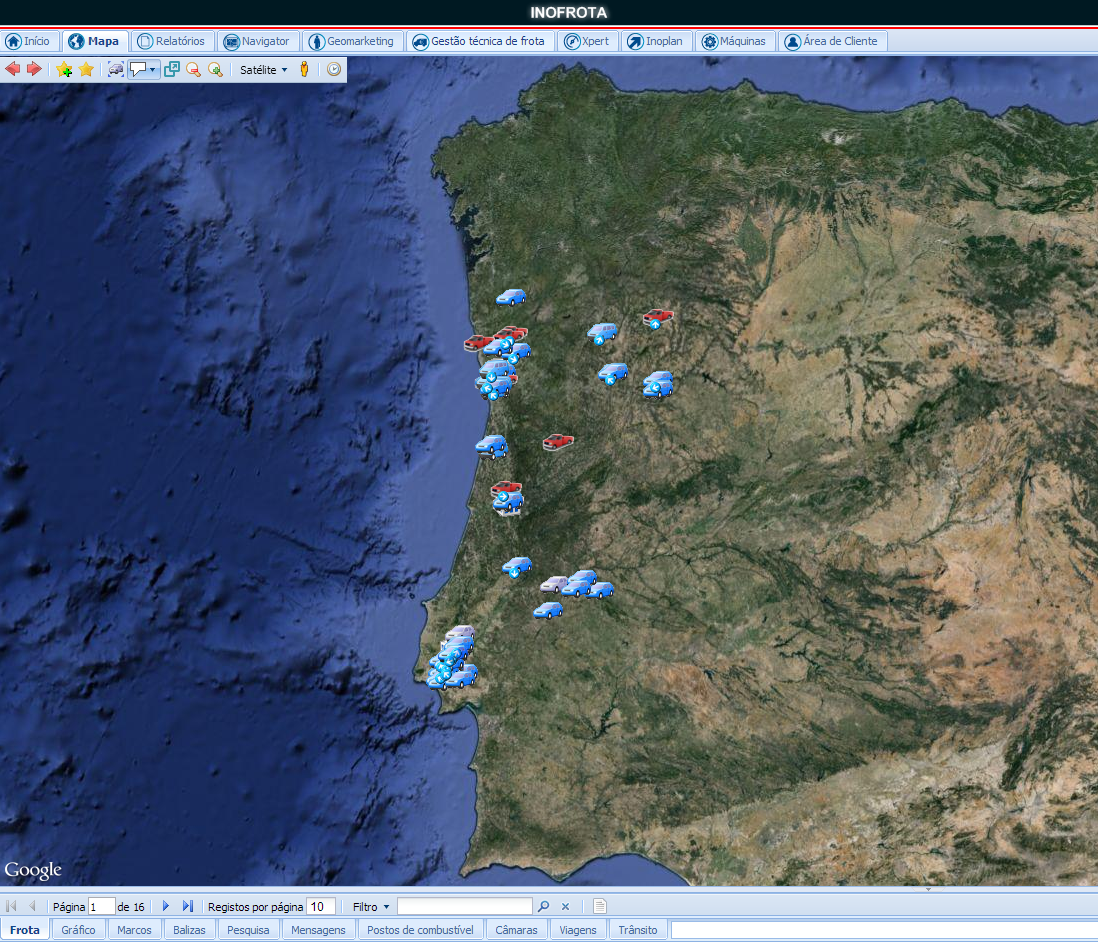Open the Xpert tab
Image resolution: width=1098 pixels, height=947 pixels.
588,41
